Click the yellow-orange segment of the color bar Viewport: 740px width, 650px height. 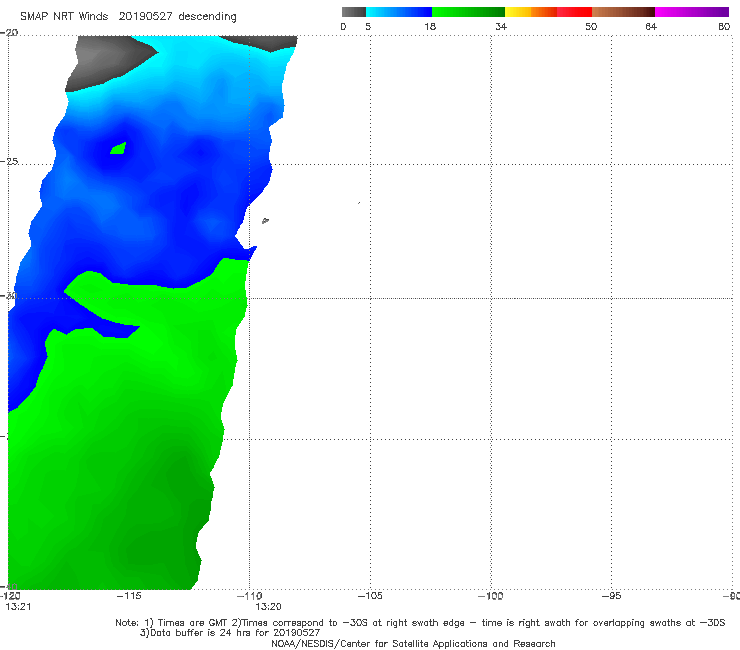(x=530, y=12)
